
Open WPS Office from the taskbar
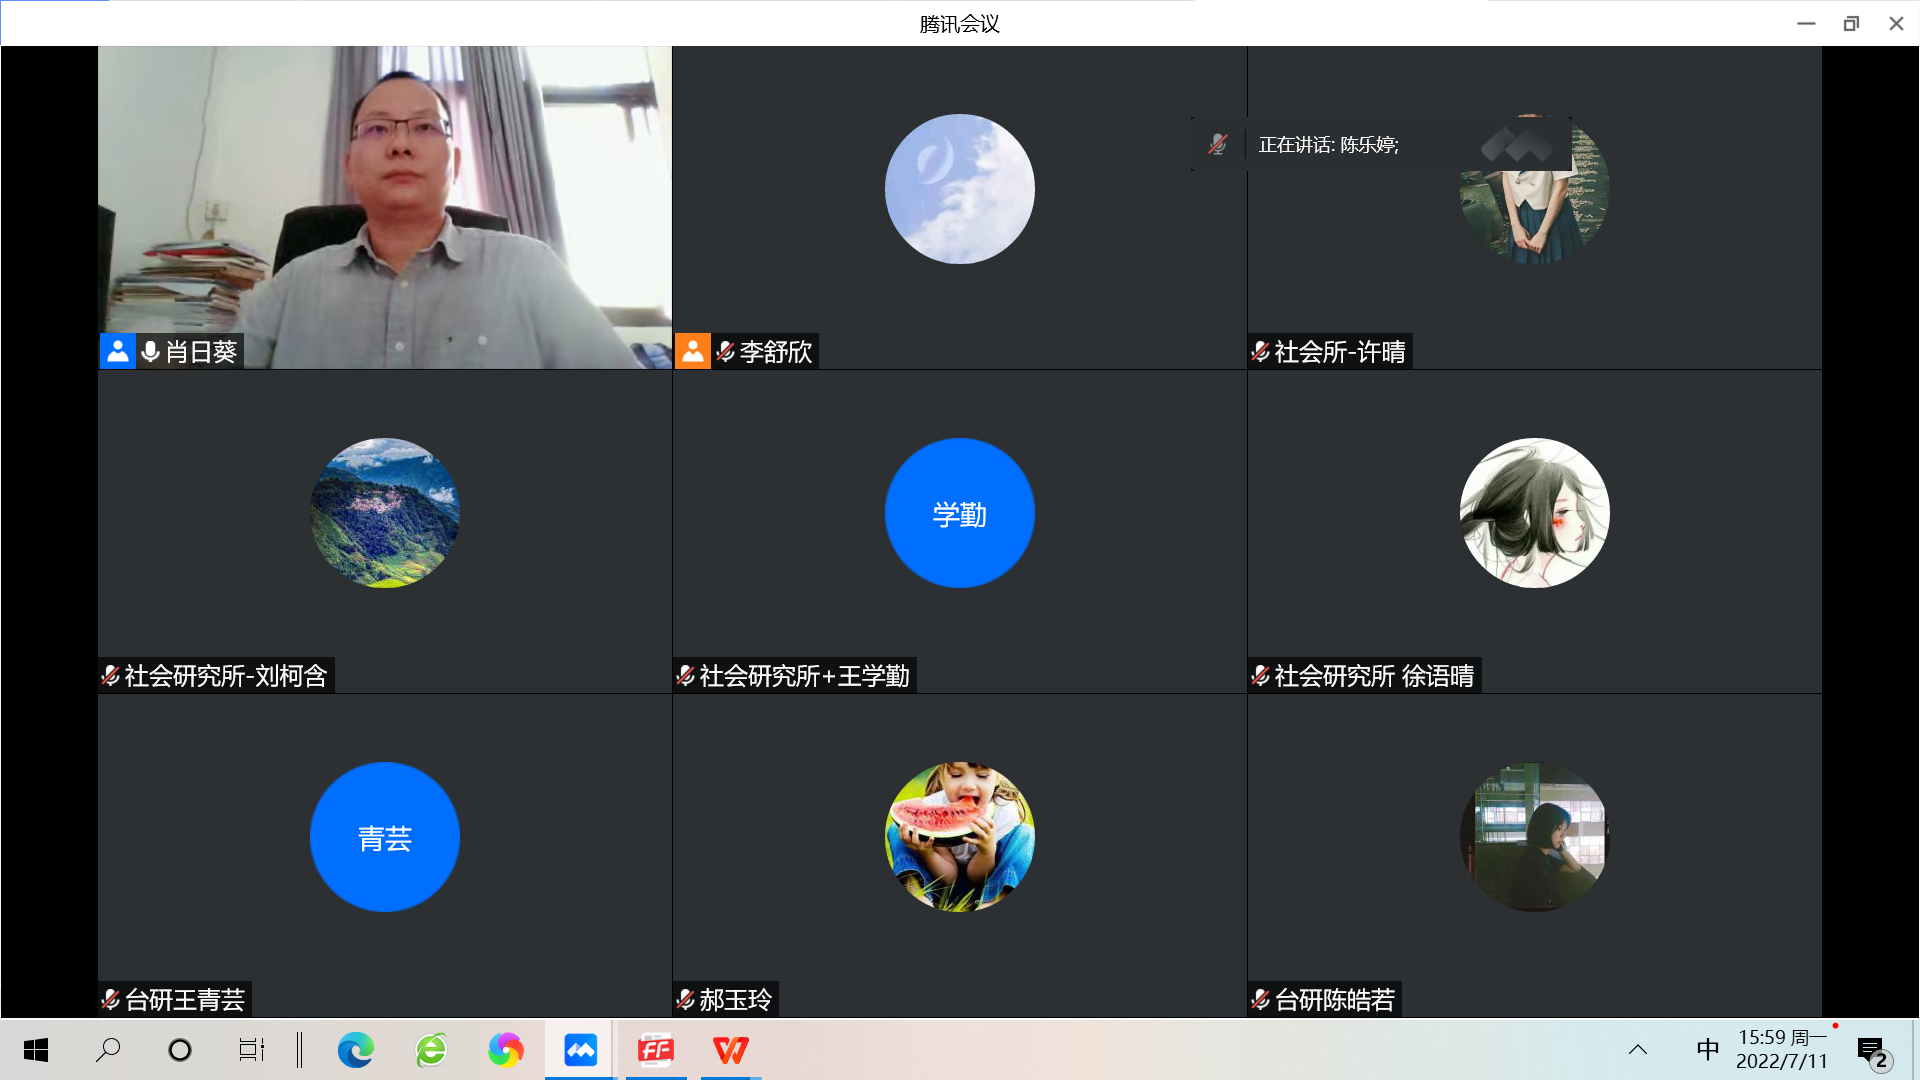730,1050
